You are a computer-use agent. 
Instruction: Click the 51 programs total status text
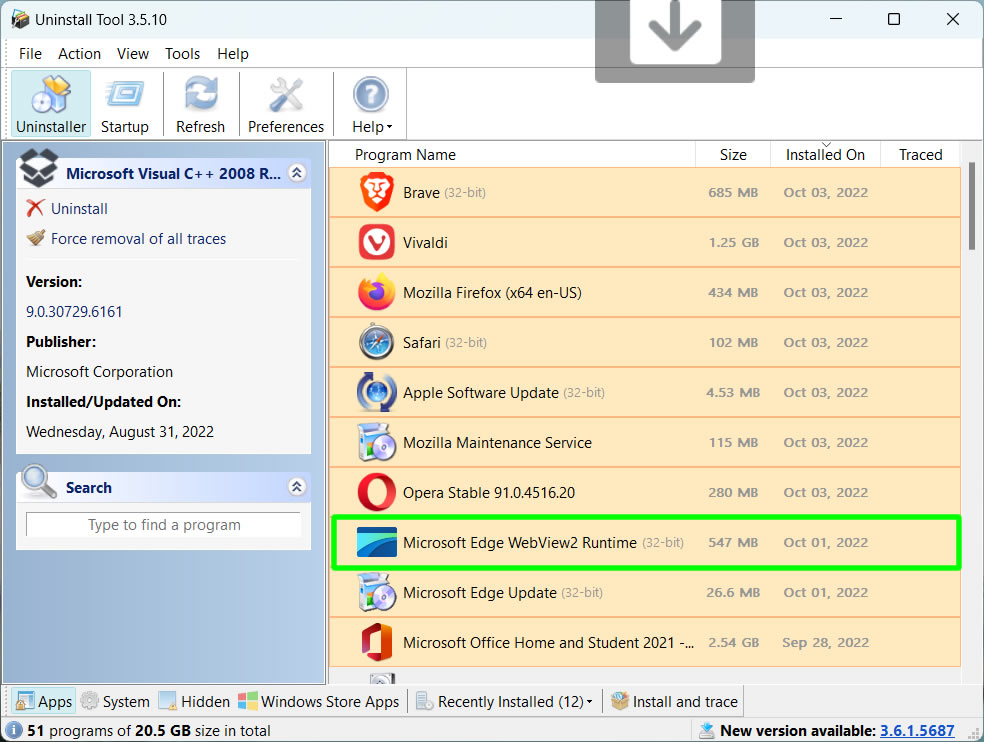click(149, 731)
